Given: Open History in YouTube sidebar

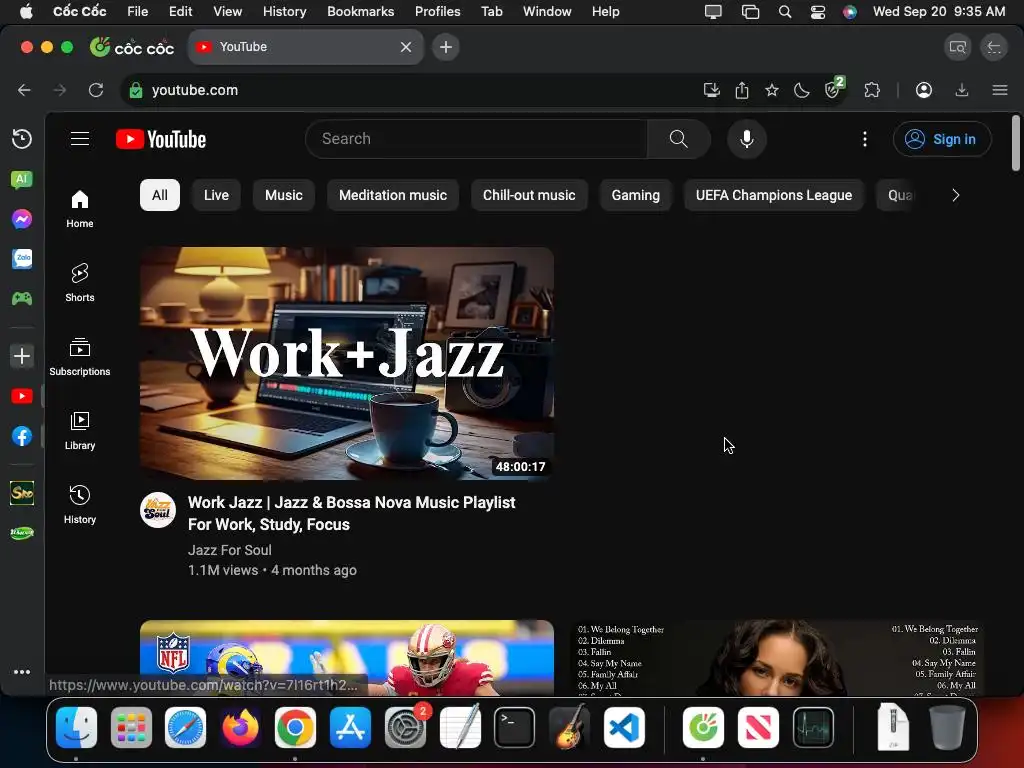Looking at the screenshot, I should 80,505.
